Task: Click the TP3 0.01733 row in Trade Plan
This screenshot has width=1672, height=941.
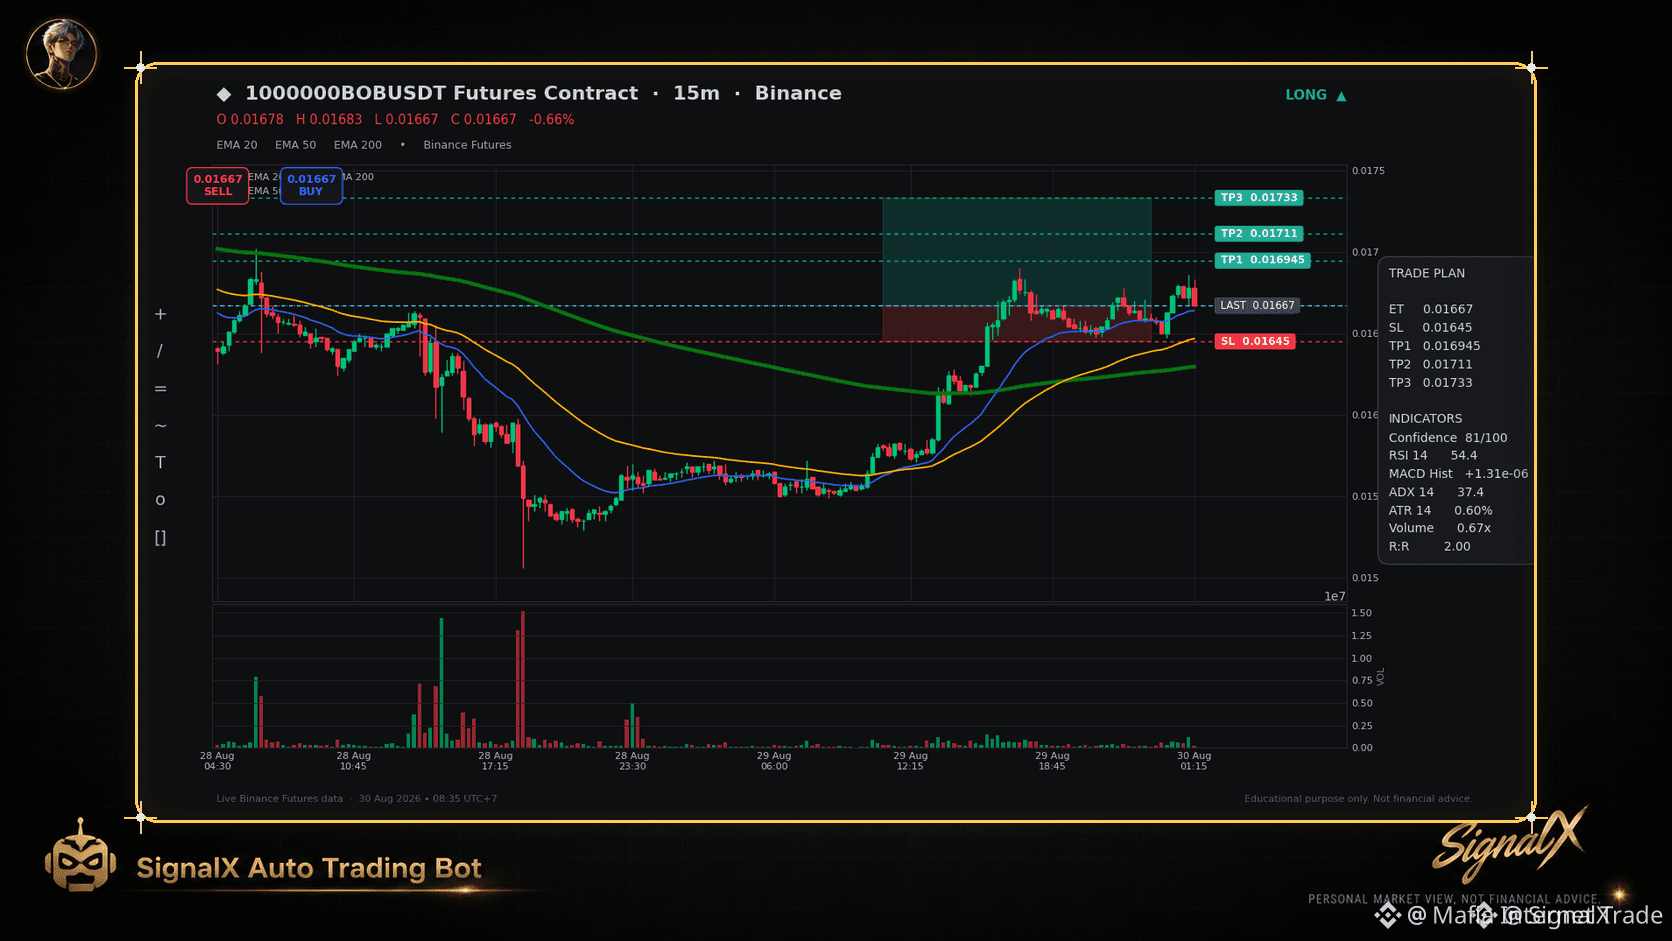Action: 1430,383
